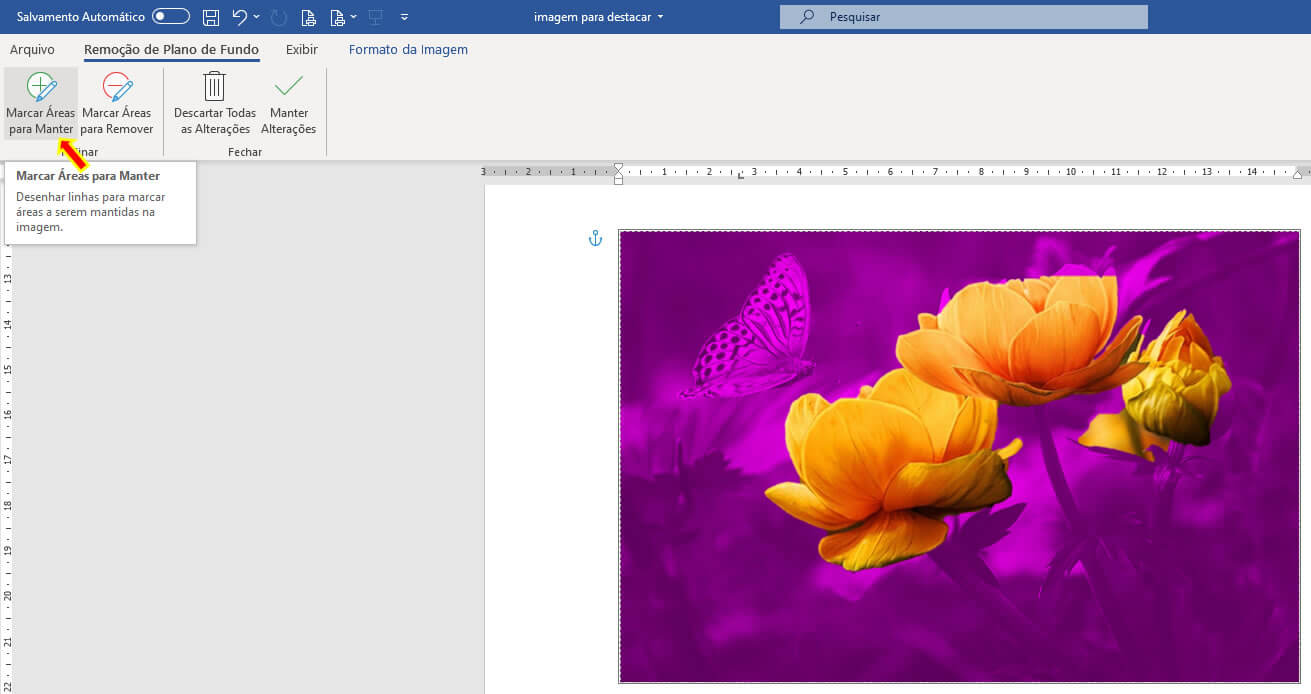The image size is (1311, 694).
Task: Click the Pesquisar search field
Action: tap(964, 17)
